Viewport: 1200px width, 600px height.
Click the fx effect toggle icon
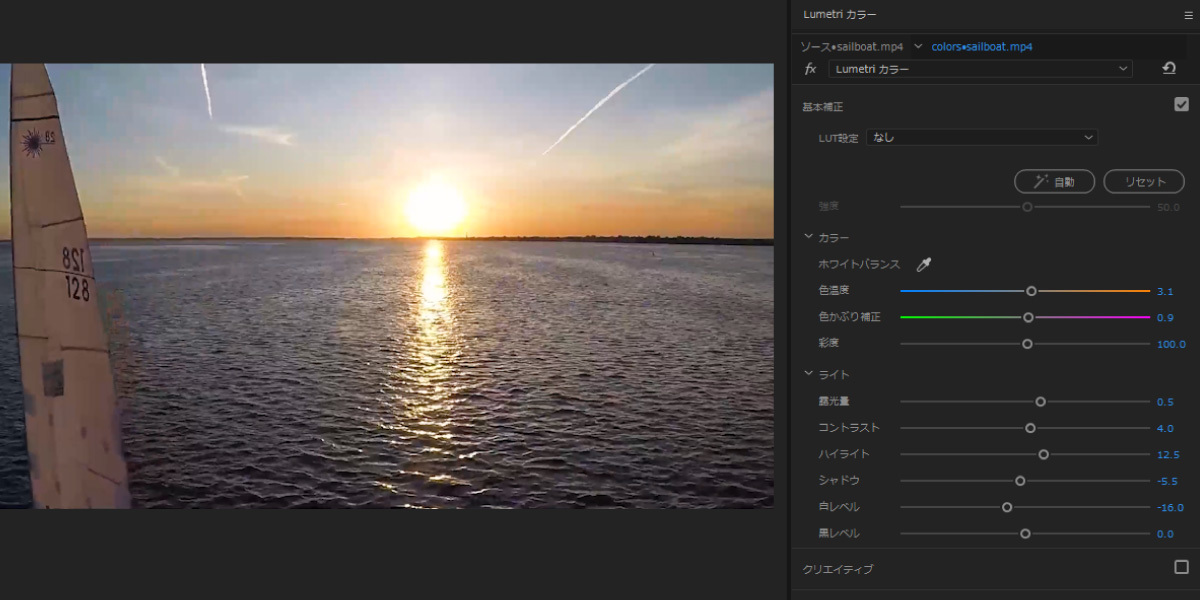click(x=811, y=69)
